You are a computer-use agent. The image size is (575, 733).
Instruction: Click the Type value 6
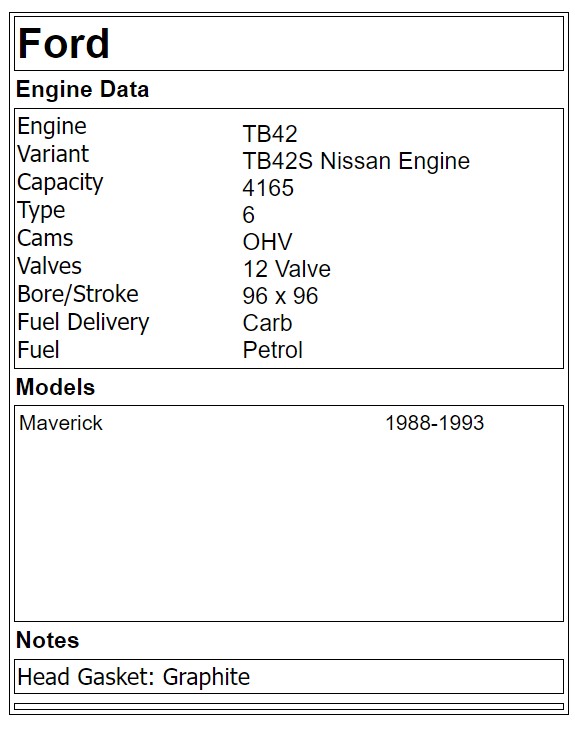[x=248, y=215]
